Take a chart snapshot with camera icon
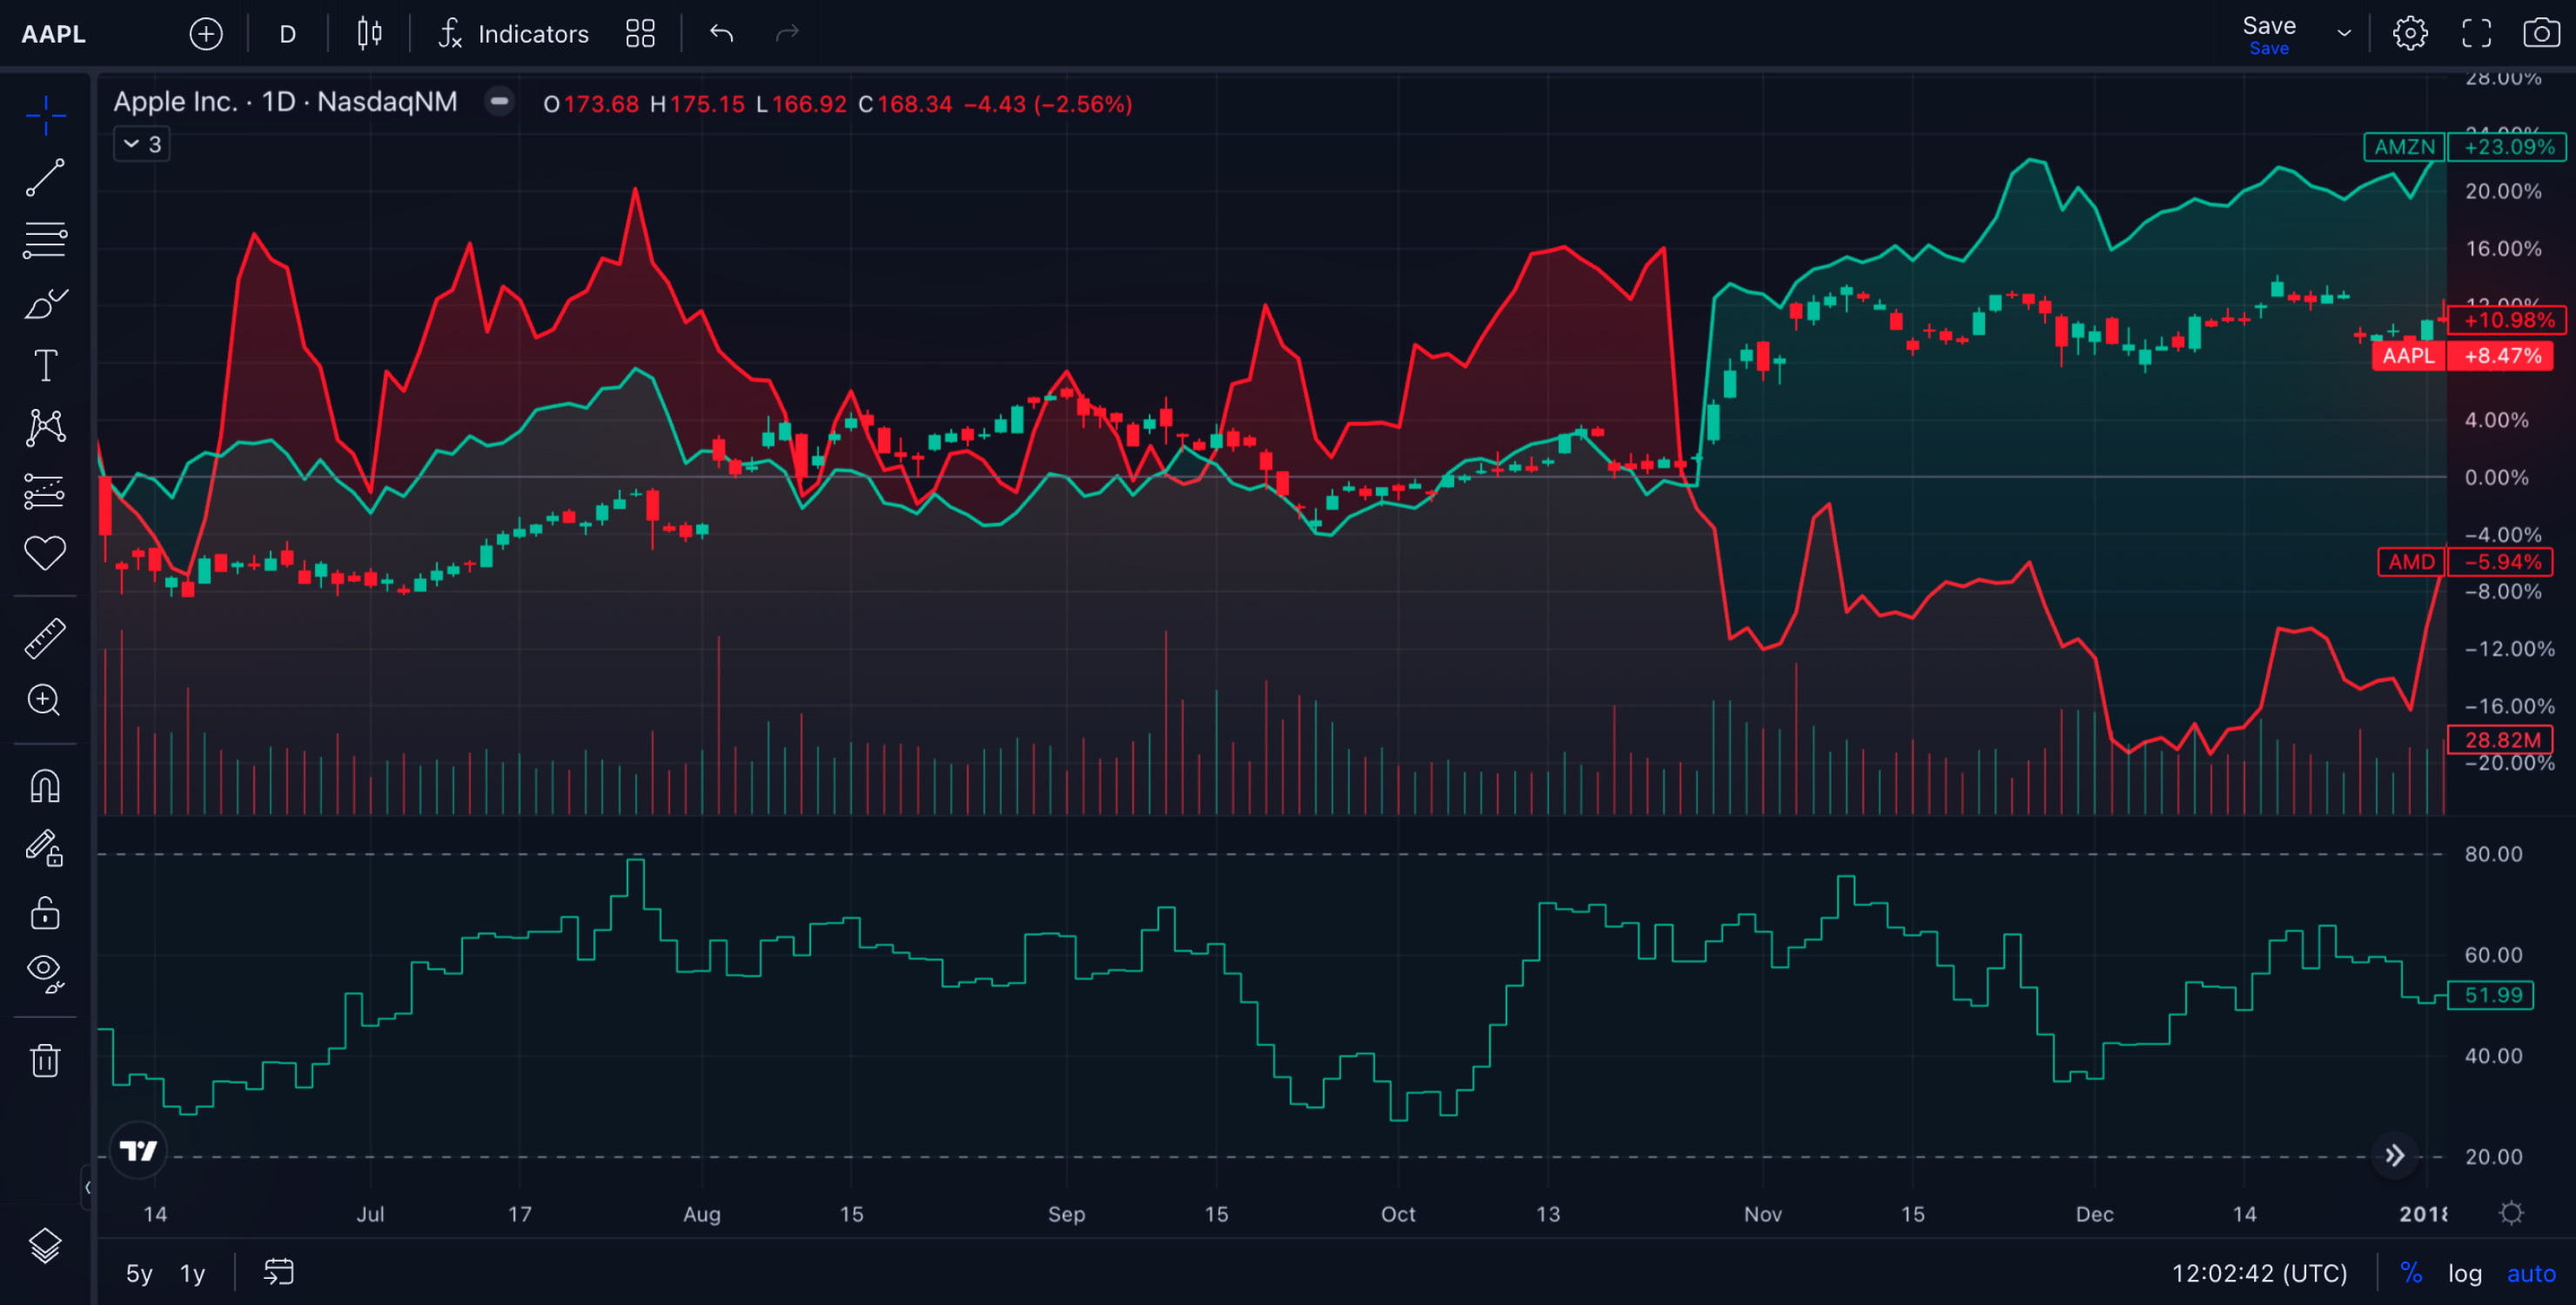This screenshot has height=1305, width=2576. pyautogui.click(x=2541, y=33)
